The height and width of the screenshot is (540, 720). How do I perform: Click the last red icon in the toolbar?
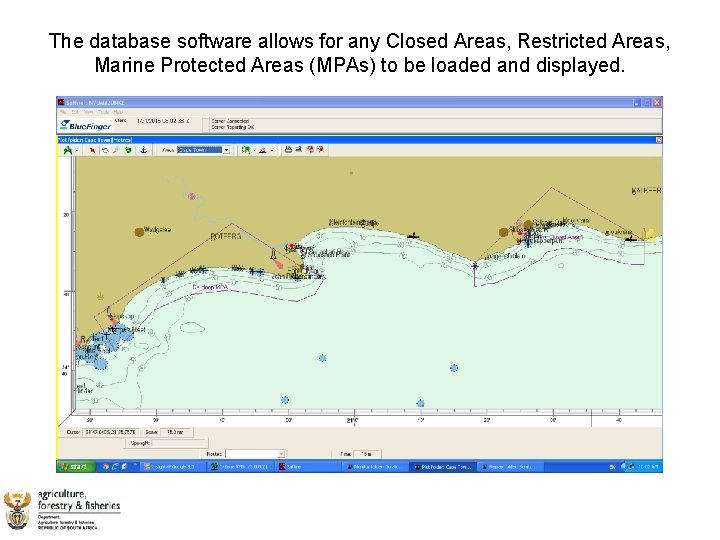click(320, 149)
